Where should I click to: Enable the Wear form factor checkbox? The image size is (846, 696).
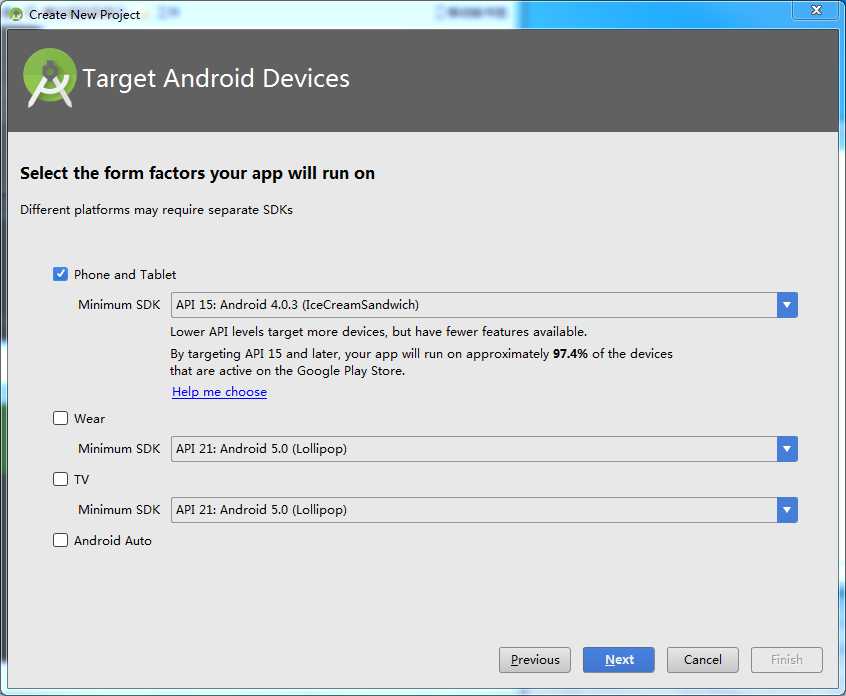tap(60, 418)
